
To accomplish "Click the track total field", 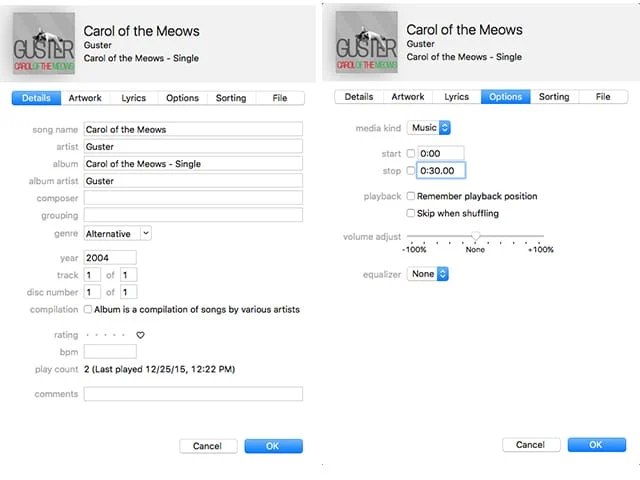I will (129, 275).
